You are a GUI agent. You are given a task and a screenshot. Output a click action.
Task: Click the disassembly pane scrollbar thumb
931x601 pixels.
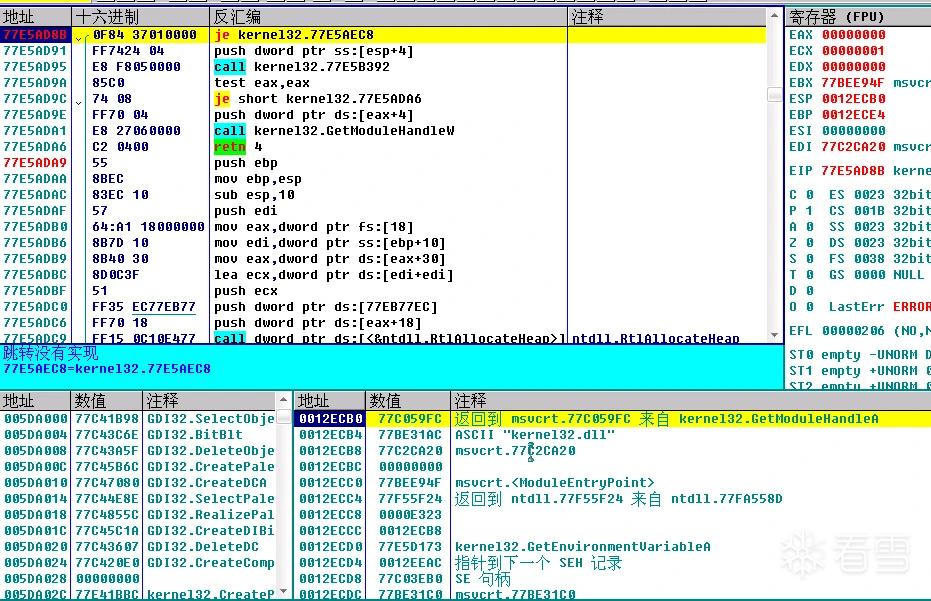(x=774, y=94)
